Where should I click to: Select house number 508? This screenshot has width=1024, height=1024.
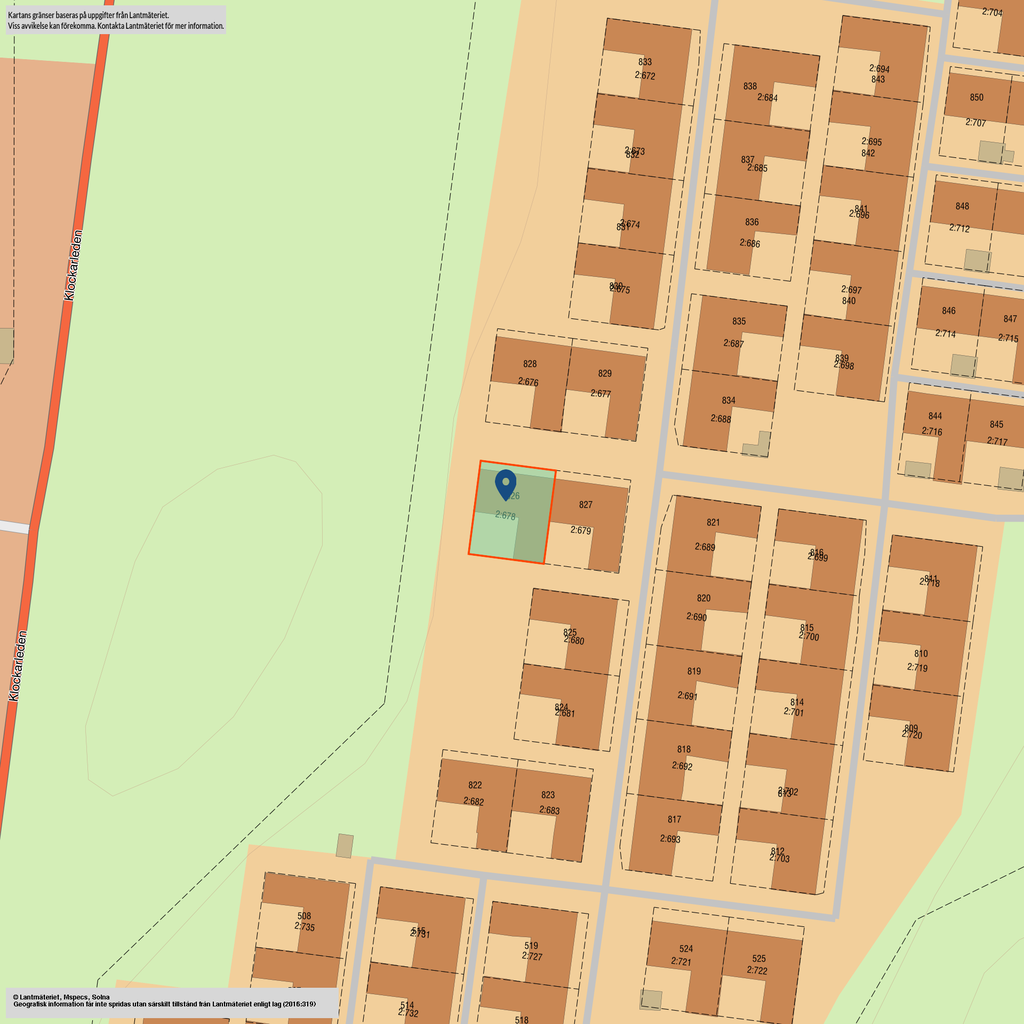[x=304, y=916]
